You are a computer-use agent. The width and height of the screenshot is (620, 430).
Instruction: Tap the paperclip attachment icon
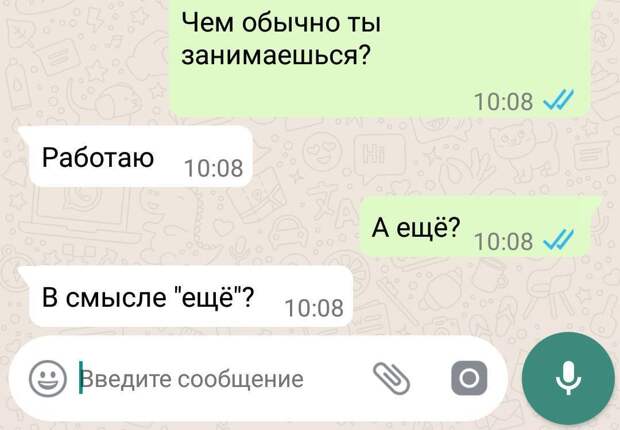point(391,379)
